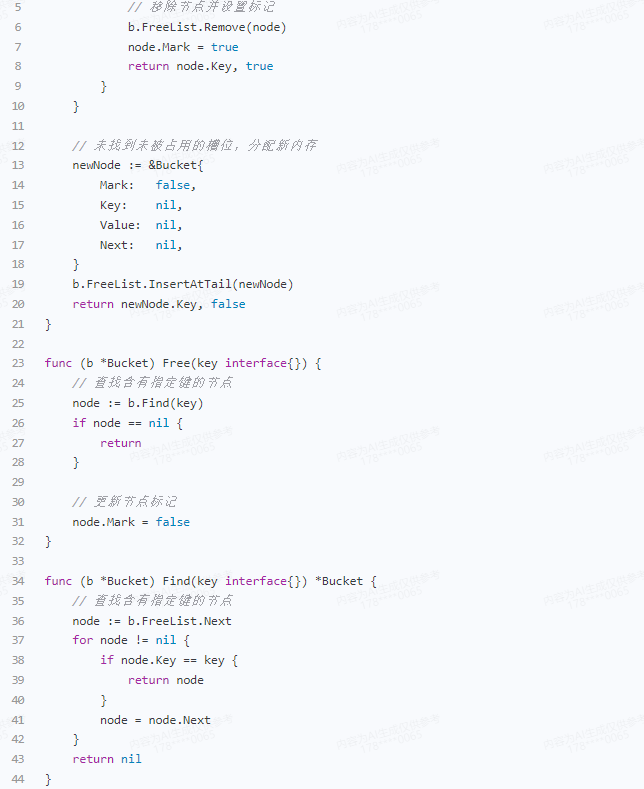Click 'Mark: false,' field line
The height and width of the screenshot is (789, 644).
[147, 185]
